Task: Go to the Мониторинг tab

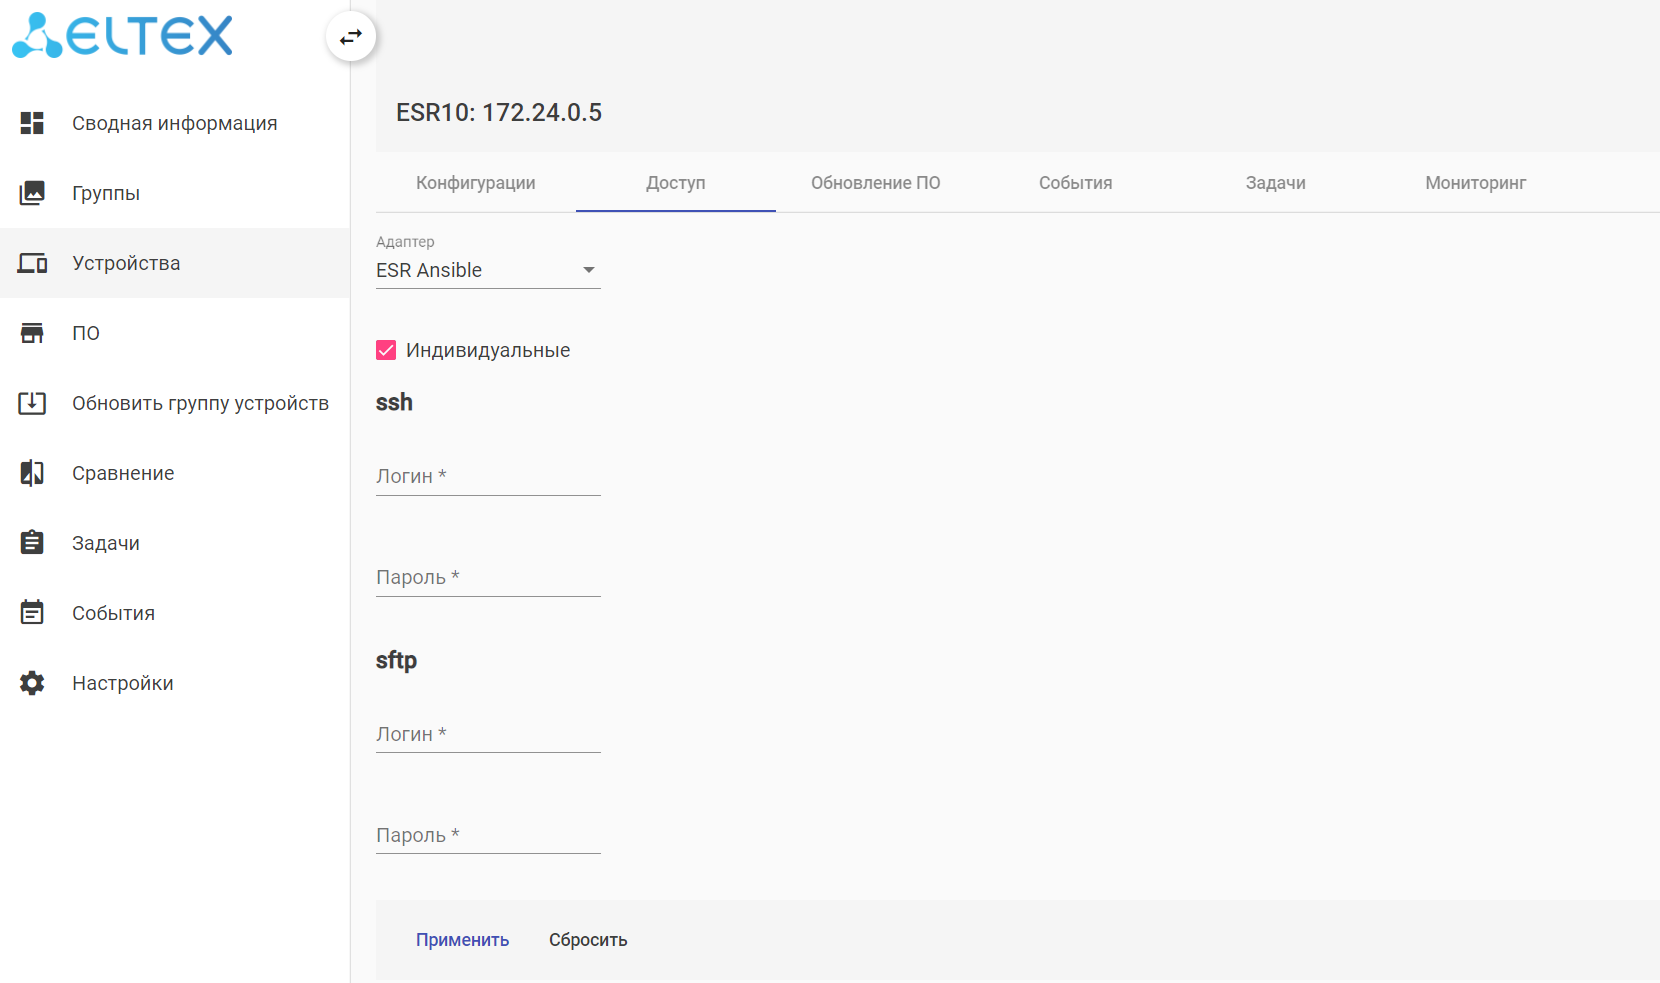Action: coord(1475,183)
